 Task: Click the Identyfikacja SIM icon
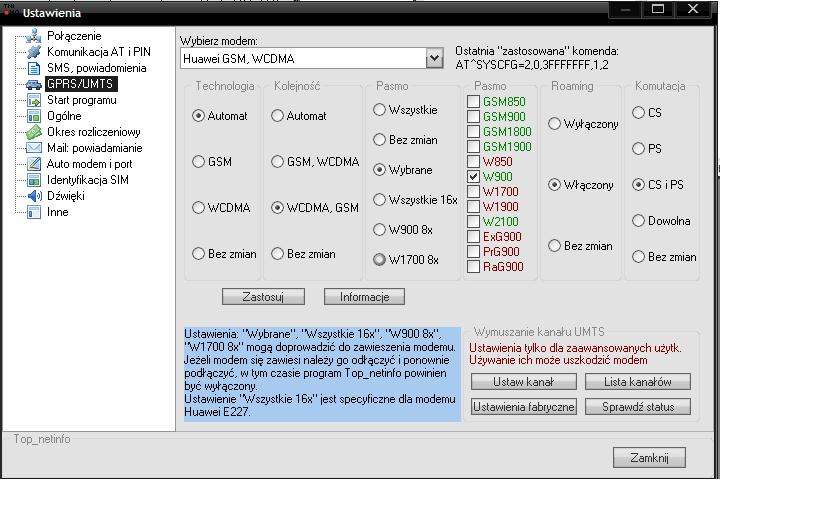point(34,180)
